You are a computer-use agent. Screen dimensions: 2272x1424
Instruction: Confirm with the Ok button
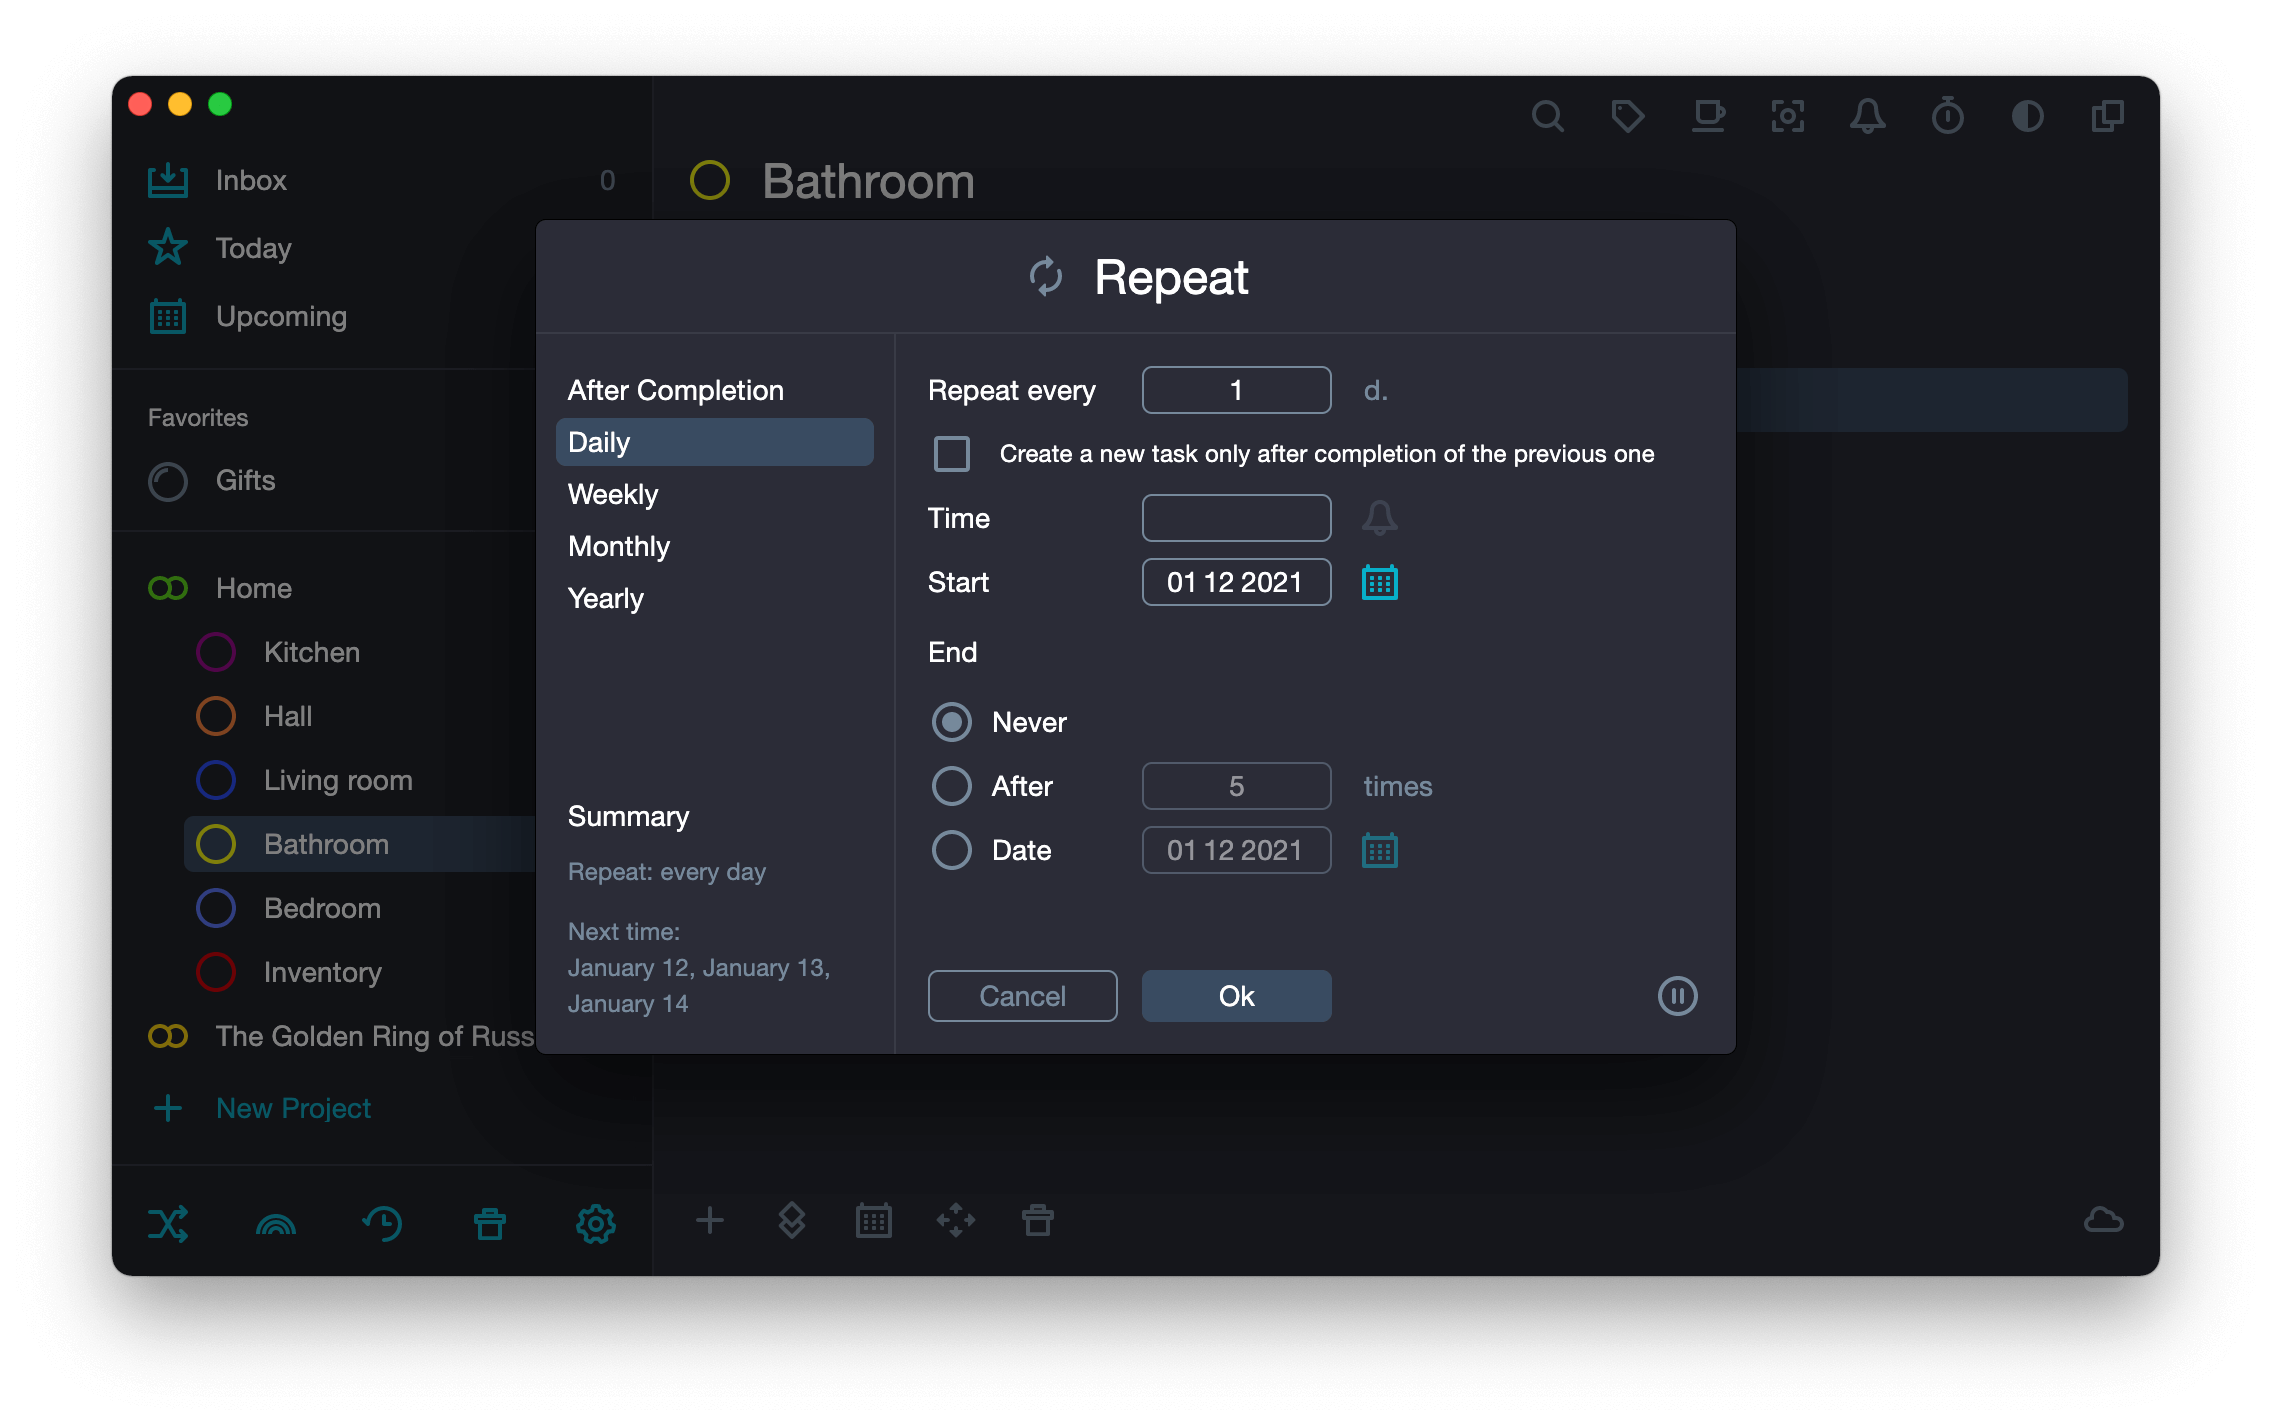1237,996
